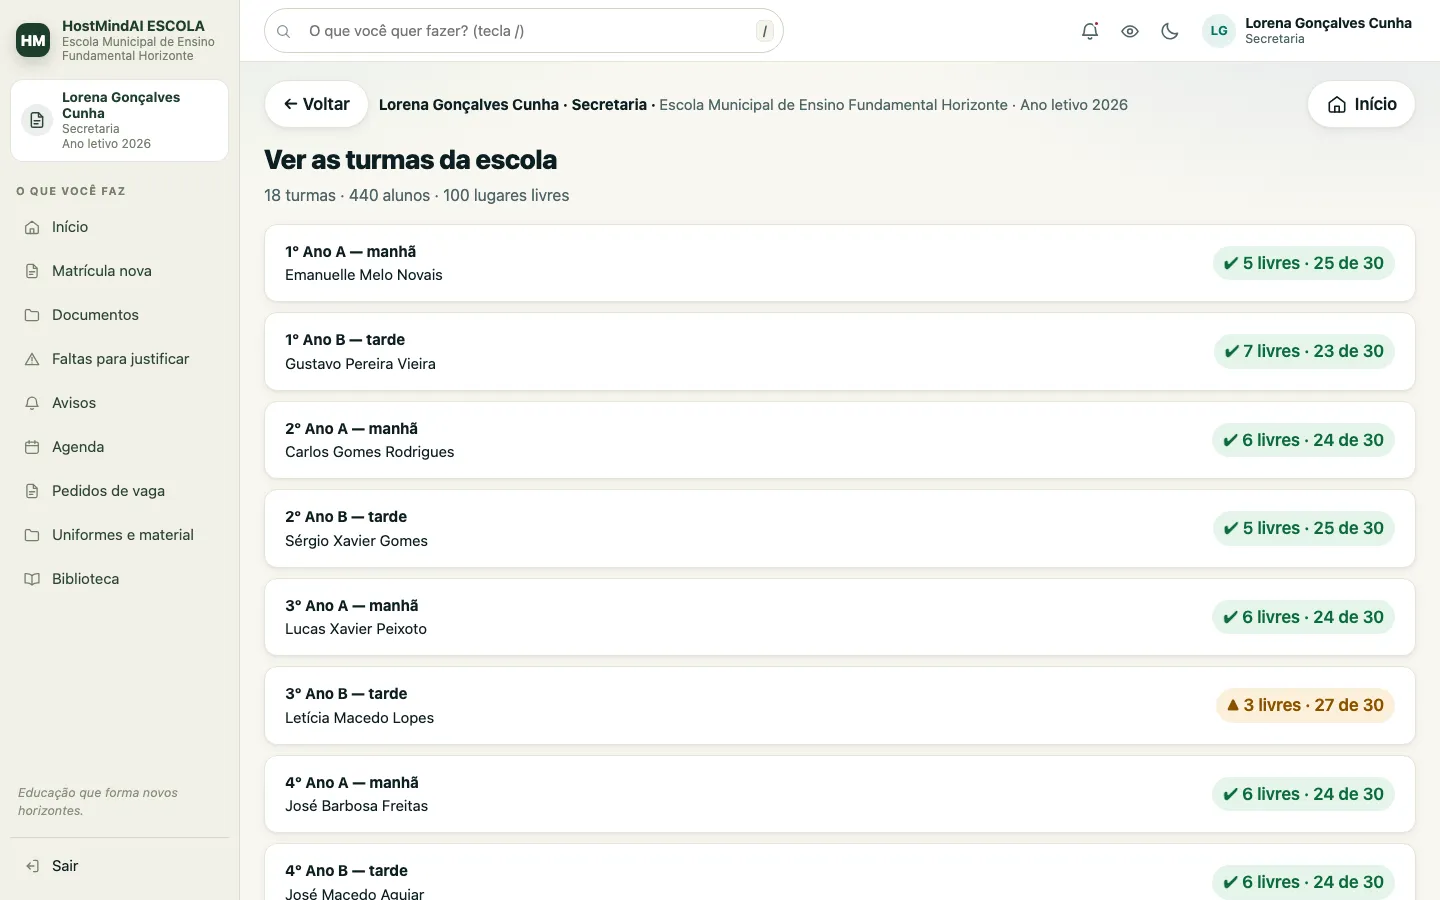
Task: Click the '6 livres · 24 de 30' badge of 2º Ano A
Action: (1303, 440)
